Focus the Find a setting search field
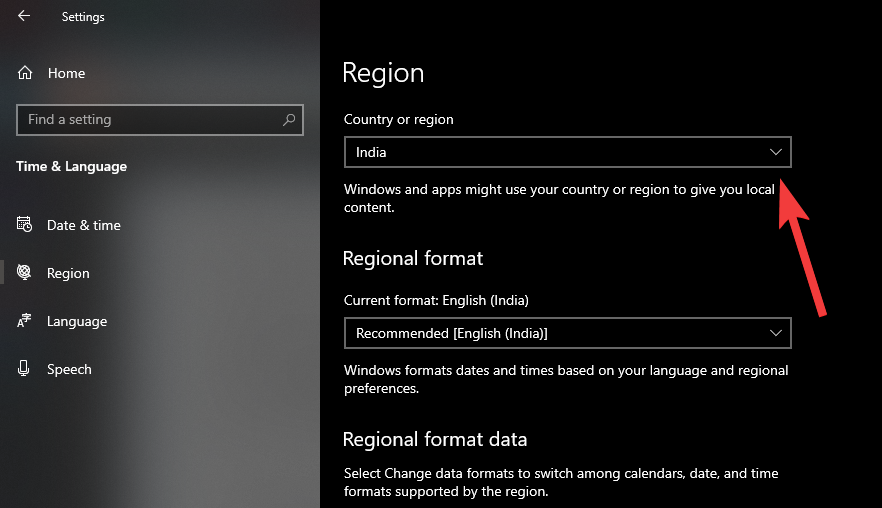Image resolution: width=882 pixels, height=508 pixels. point(150,120)
